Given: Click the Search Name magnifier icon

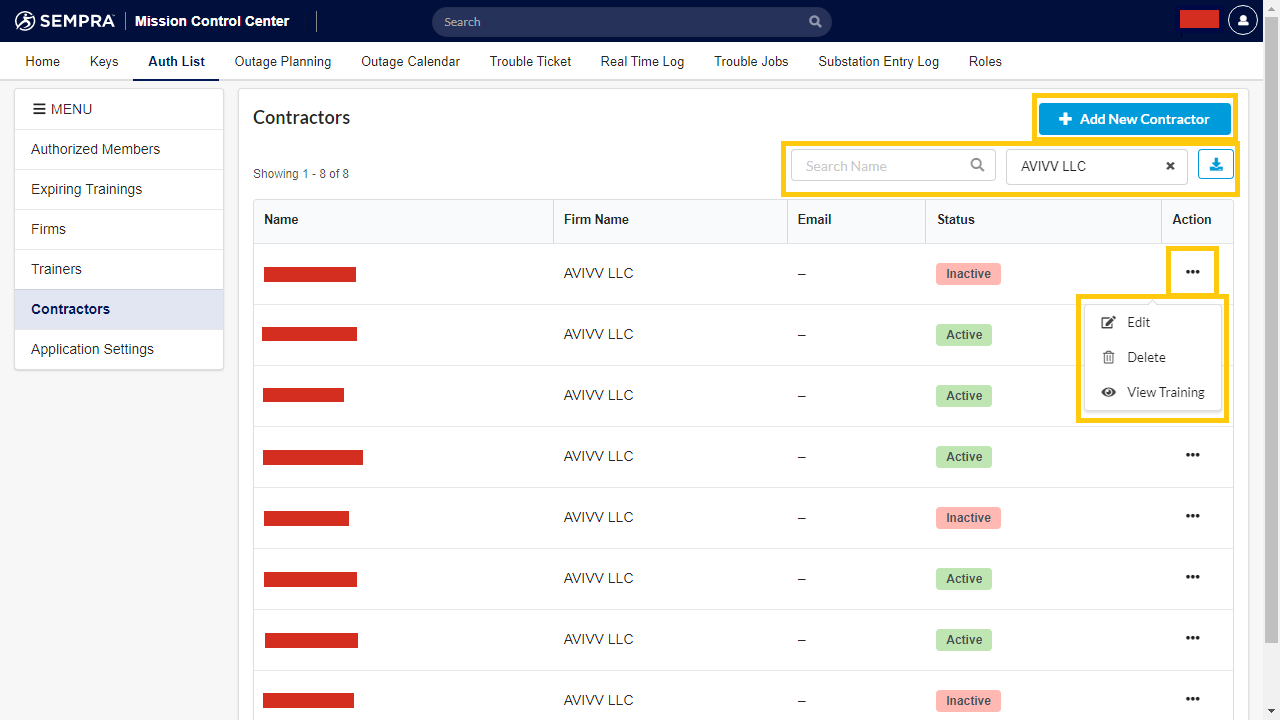Looking at the screenshot, I should (977, 166).
